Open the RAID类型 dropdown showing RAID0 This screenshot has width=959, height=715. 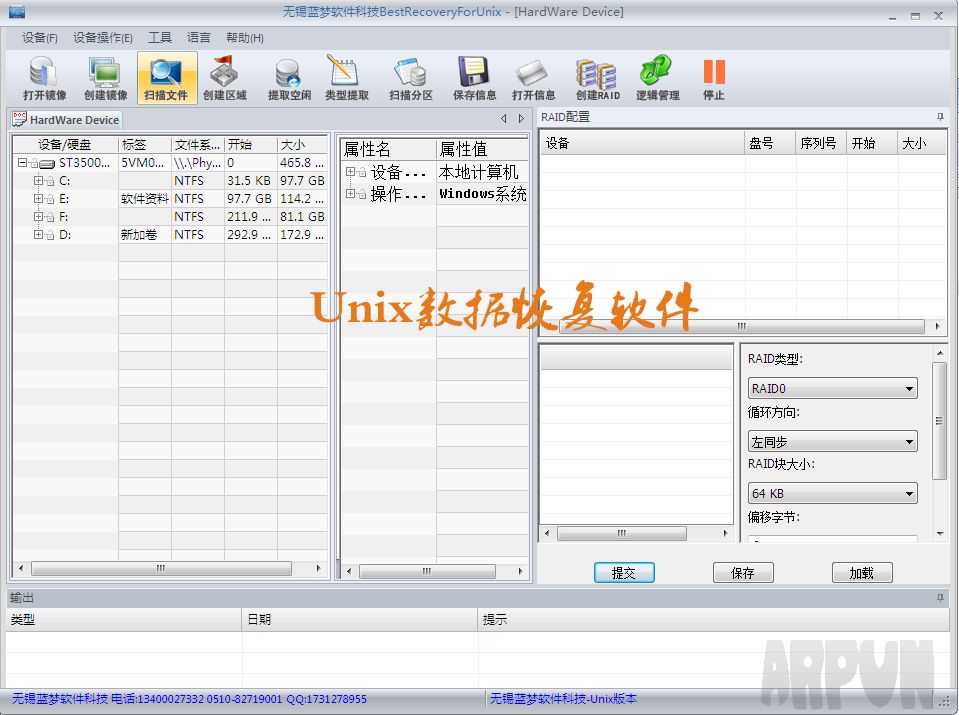point(832,389)
